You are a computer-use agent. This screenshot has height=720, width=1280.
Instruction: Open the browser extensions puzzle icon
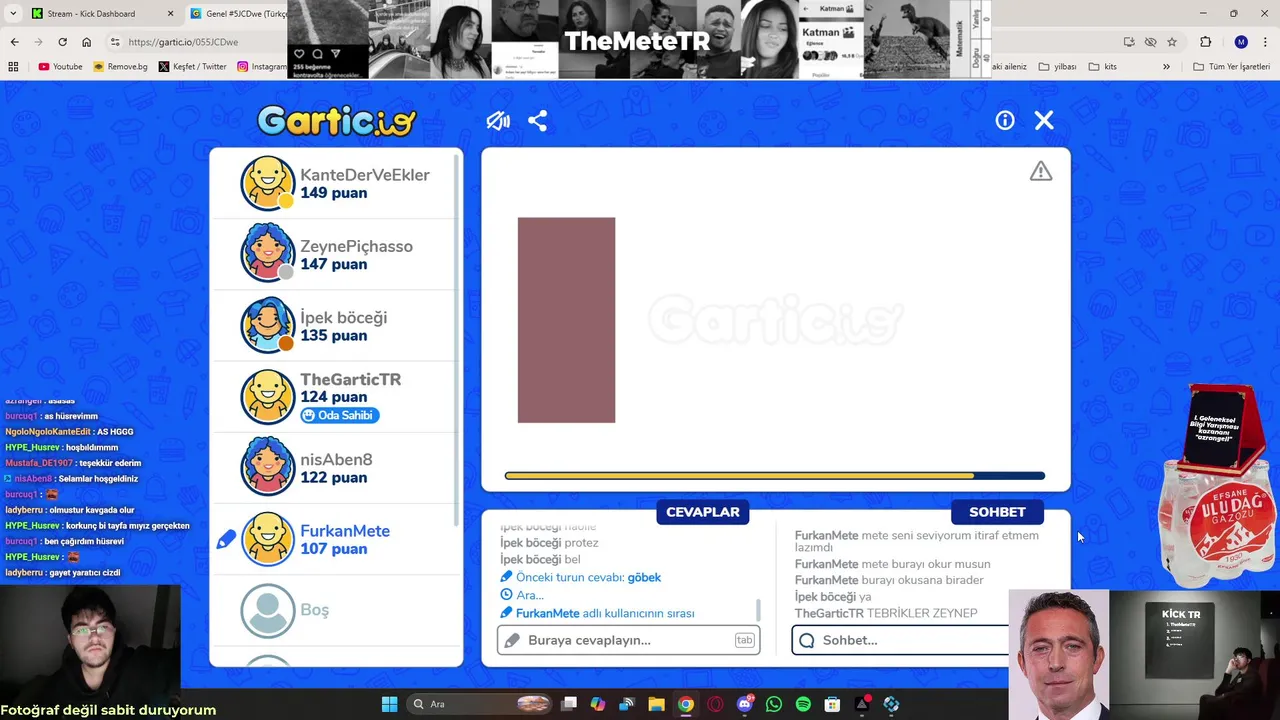click(1205, 42)
